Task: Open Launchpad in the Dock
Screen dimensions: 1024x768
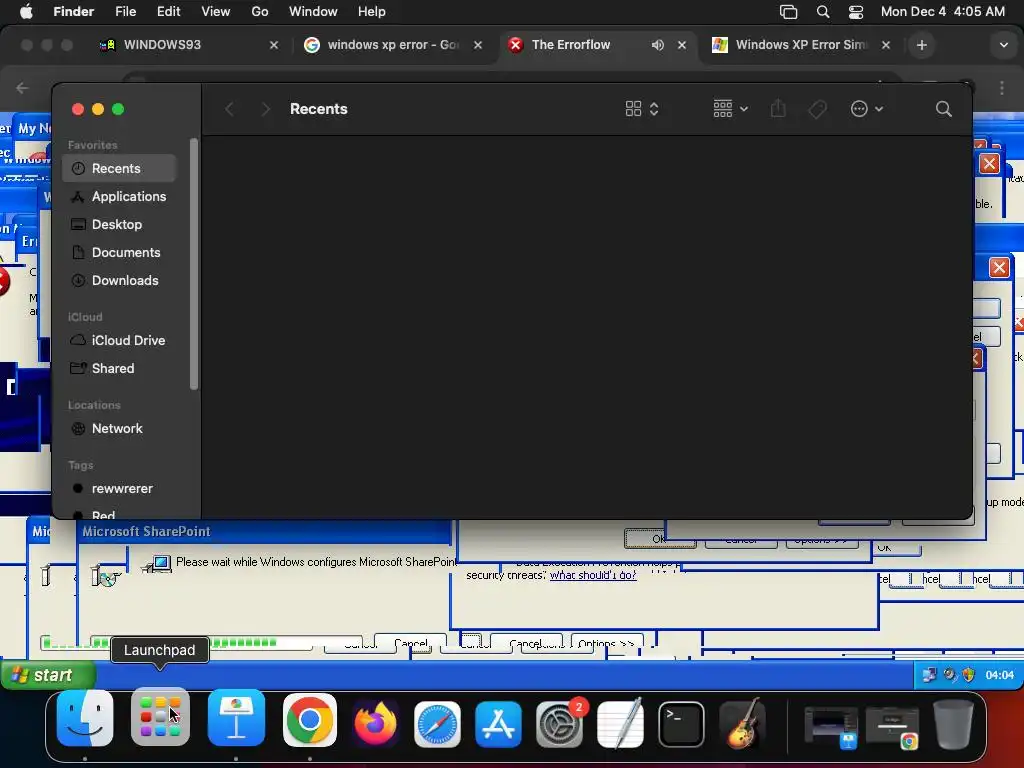Action: pyautogui.click(x=160, y=718)
